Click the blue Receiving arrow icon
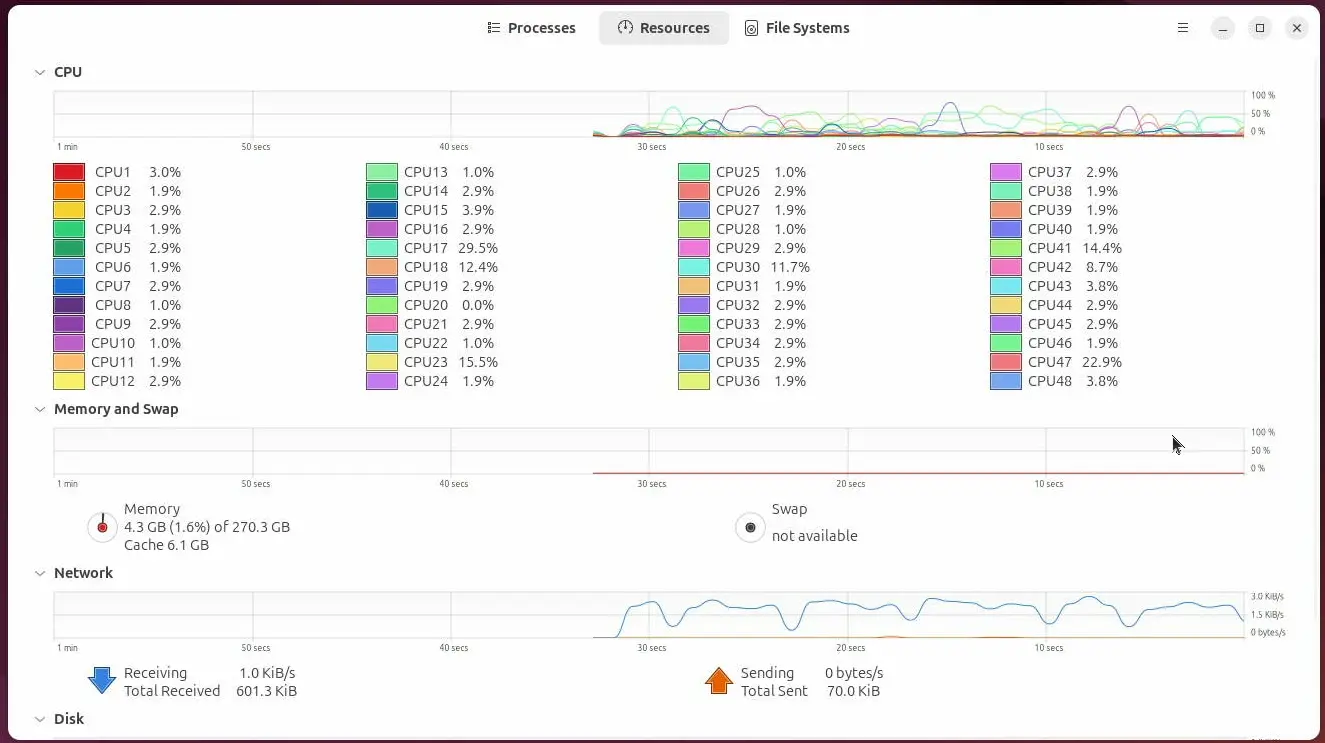This screenshot has height=743, width=1325. (x=102, y=681)
